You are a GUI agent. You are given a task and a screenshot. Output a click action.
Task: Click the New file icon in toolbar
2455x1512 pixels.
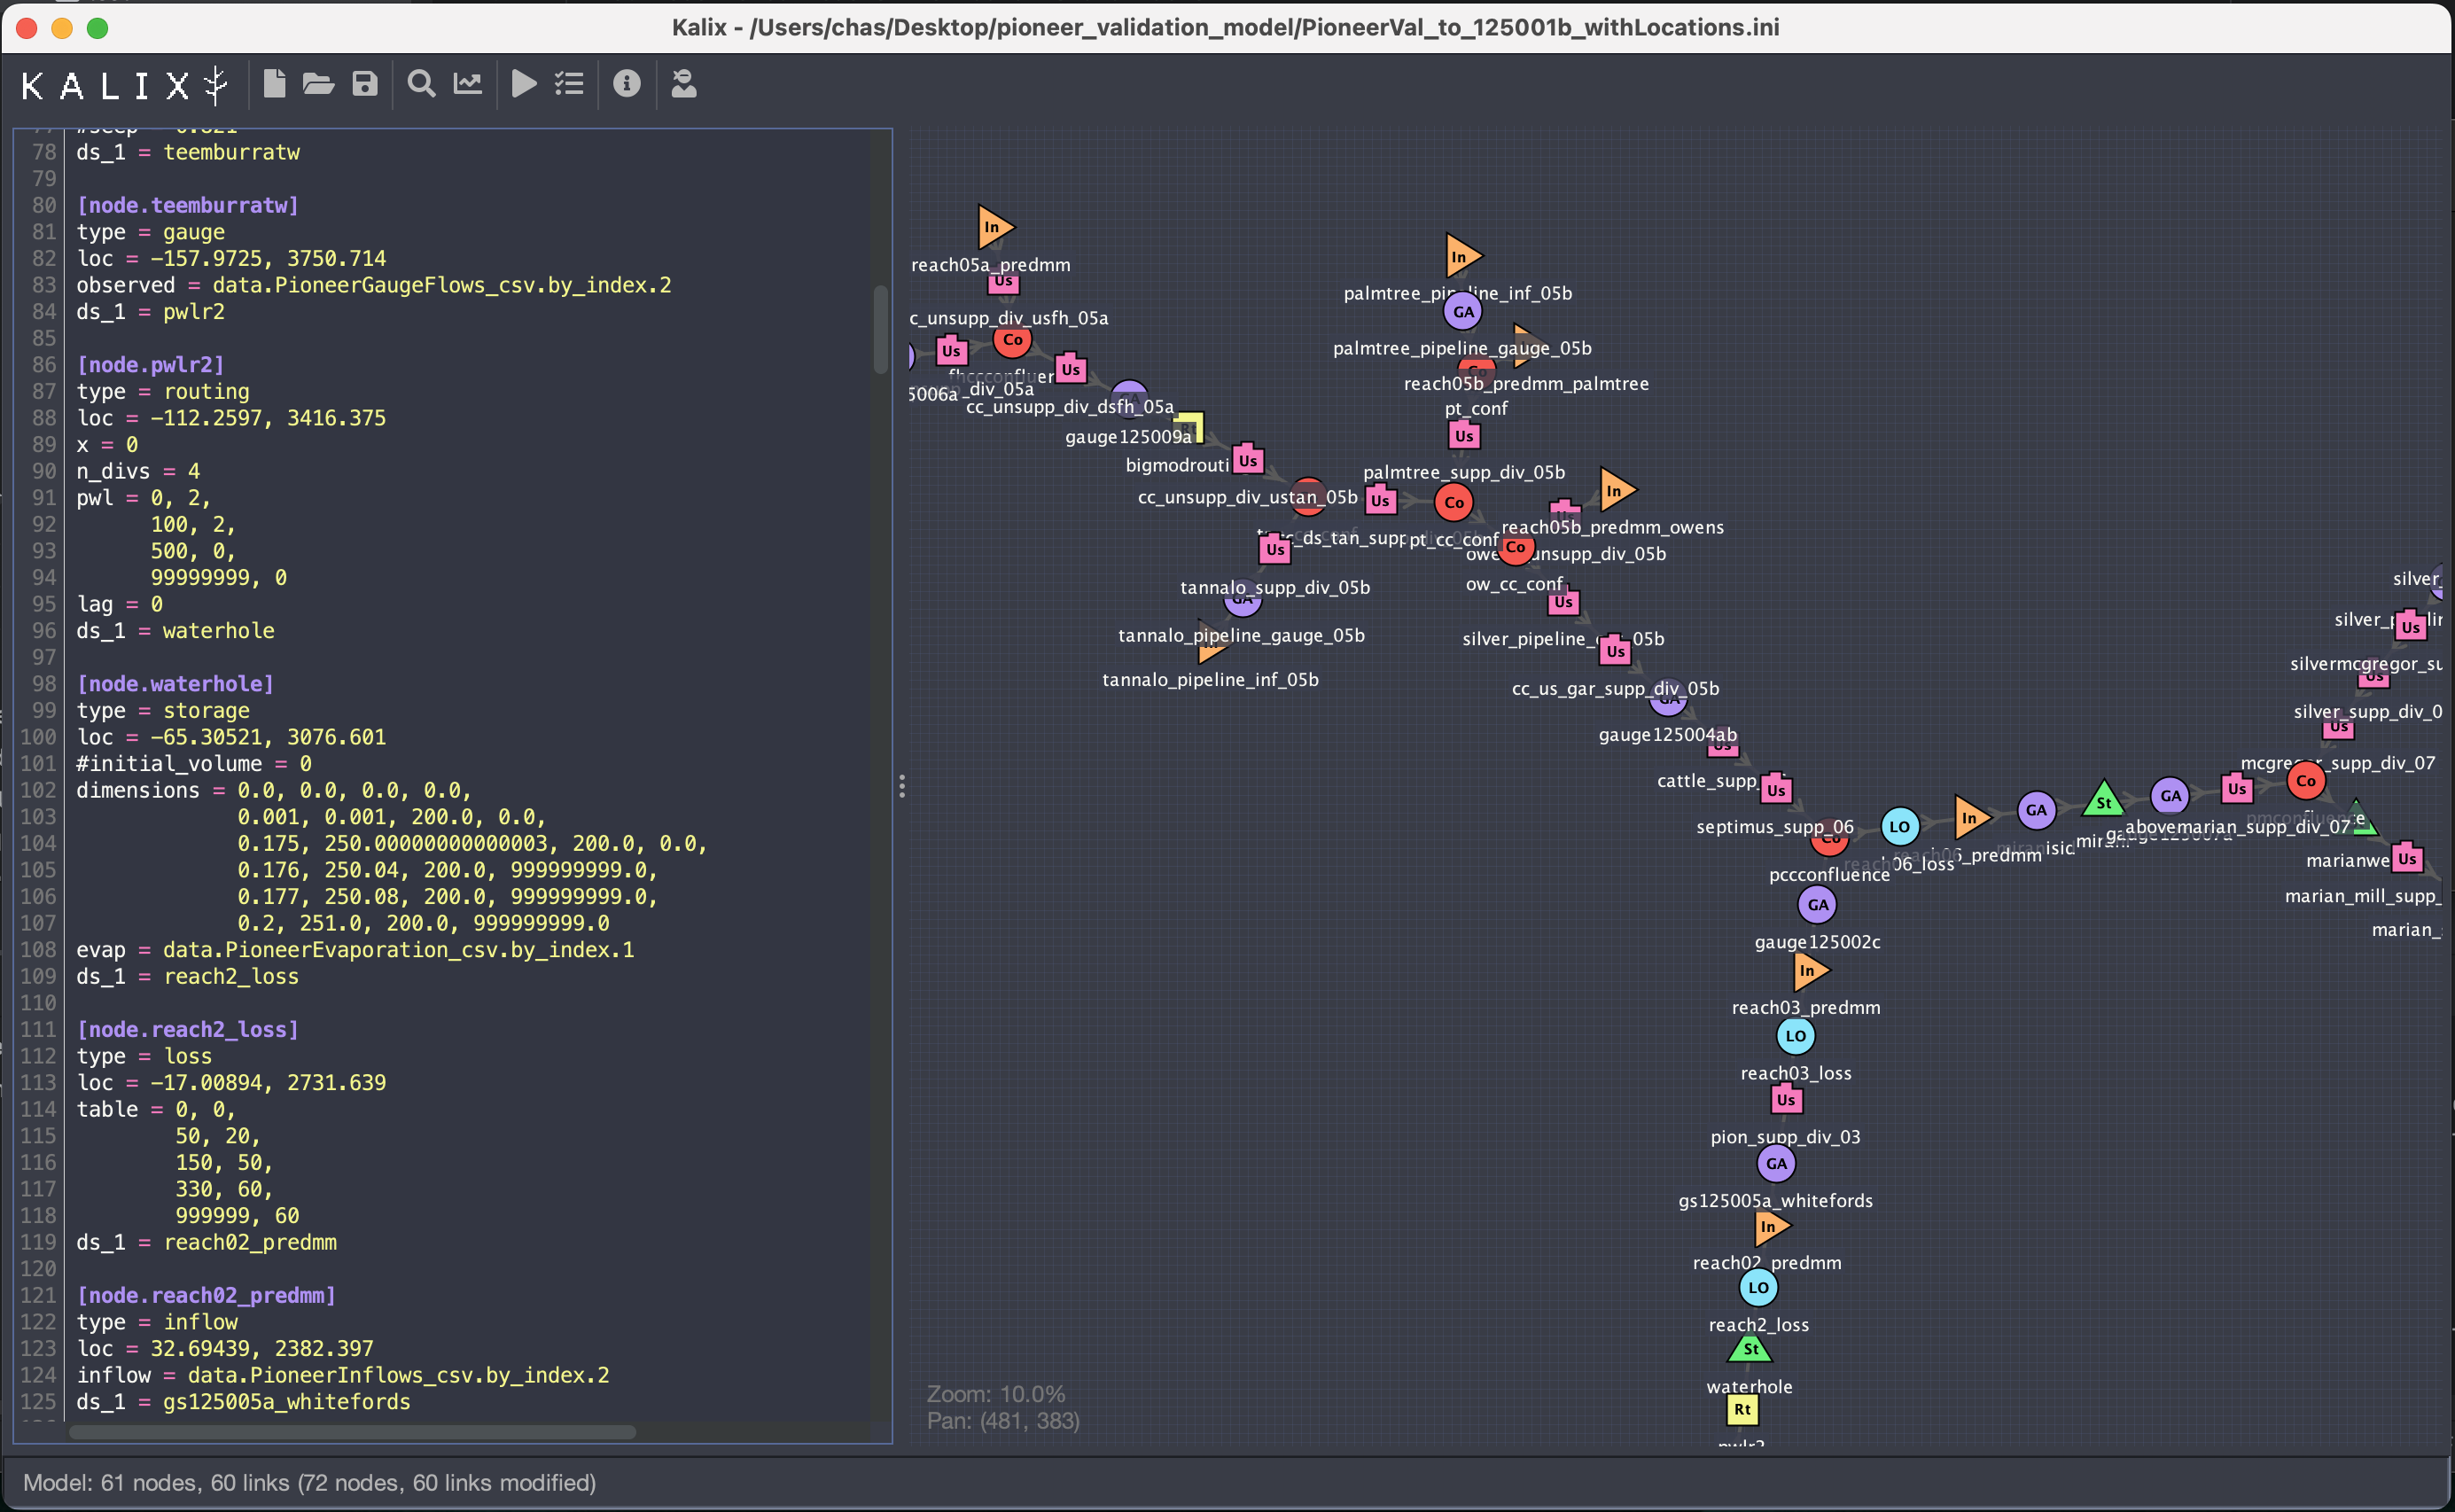[274, 83]
